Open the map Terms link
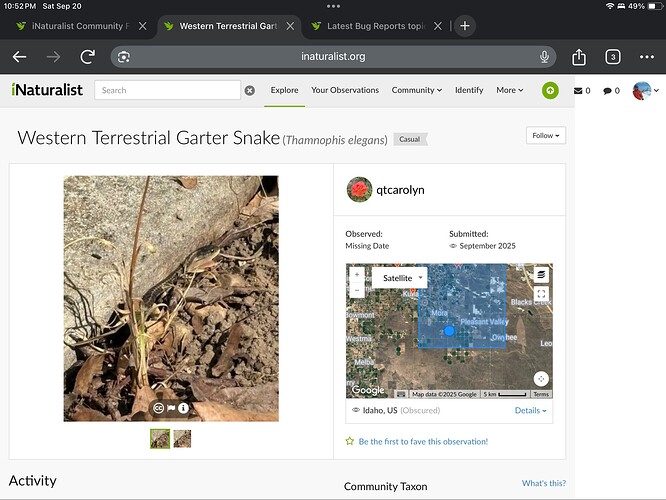Image resolution: width=666 pixels, height=500 pixels. pos(541,394)
